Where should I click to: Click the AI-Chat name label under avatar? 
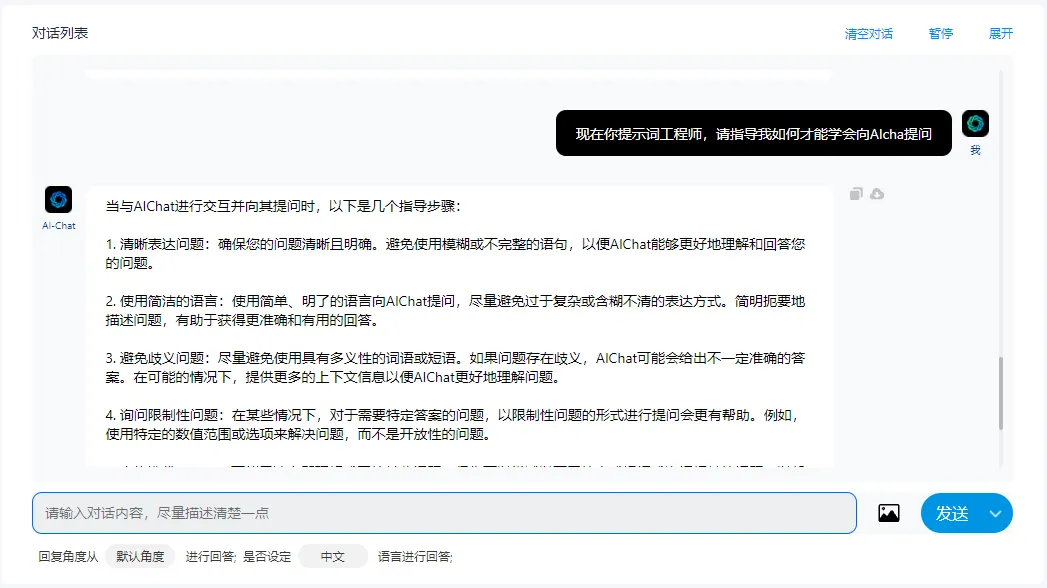(x=59, y=226)
